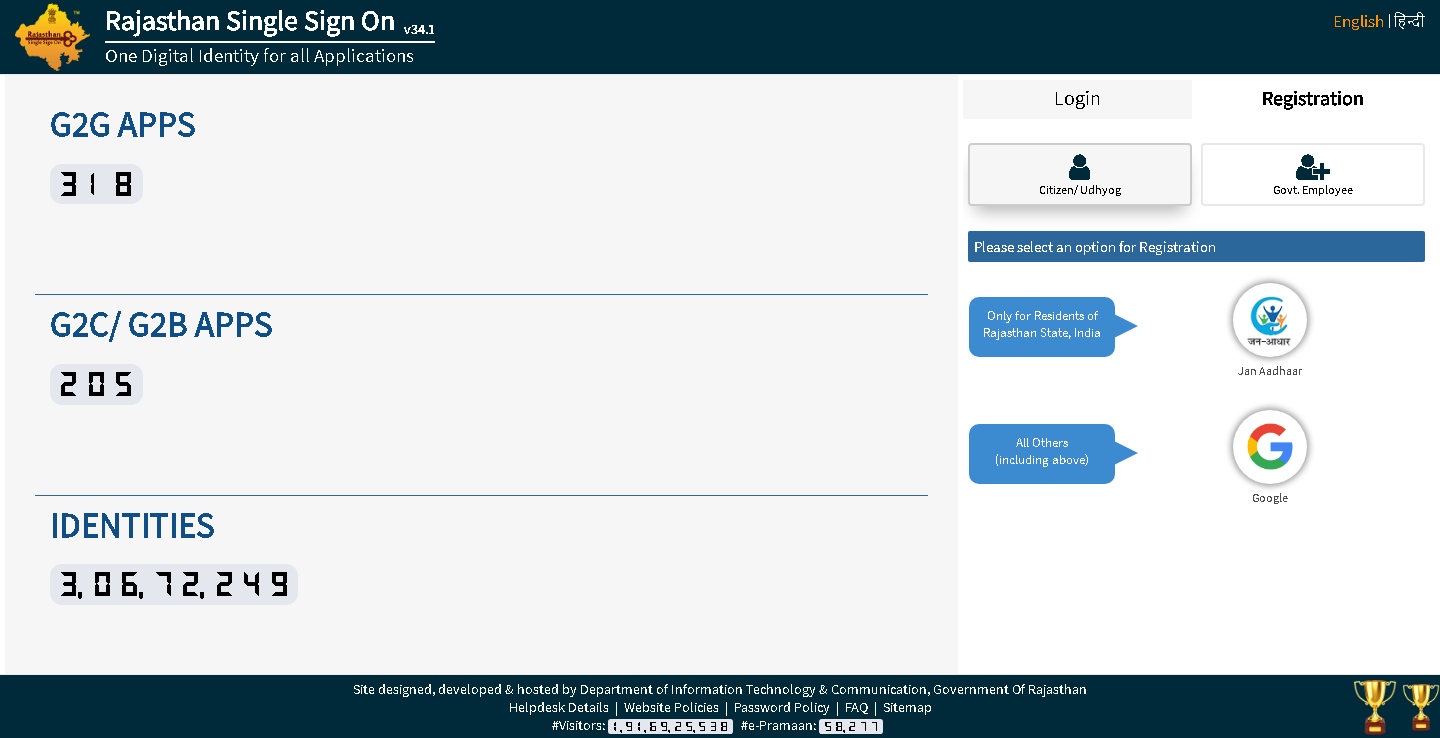Image resolution: width=1440 pixels, height=738 pixels.
Task: Click the 'Google' label text
Action: pyautogui.click(x=1269, y=498)
